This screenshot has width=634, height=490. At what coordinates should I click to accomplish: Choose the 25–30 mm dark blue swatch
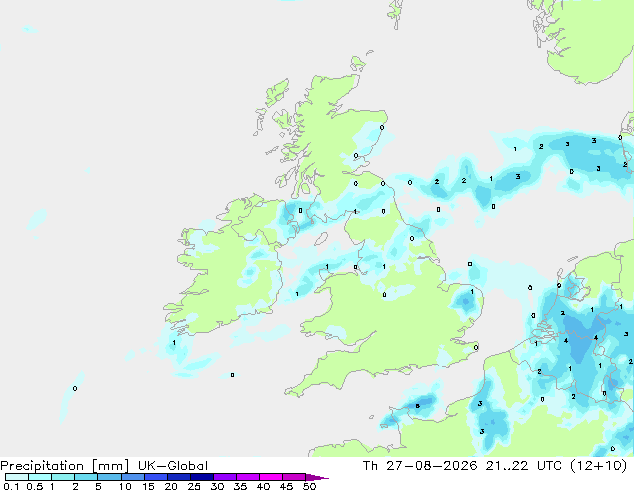click(201, 477)
